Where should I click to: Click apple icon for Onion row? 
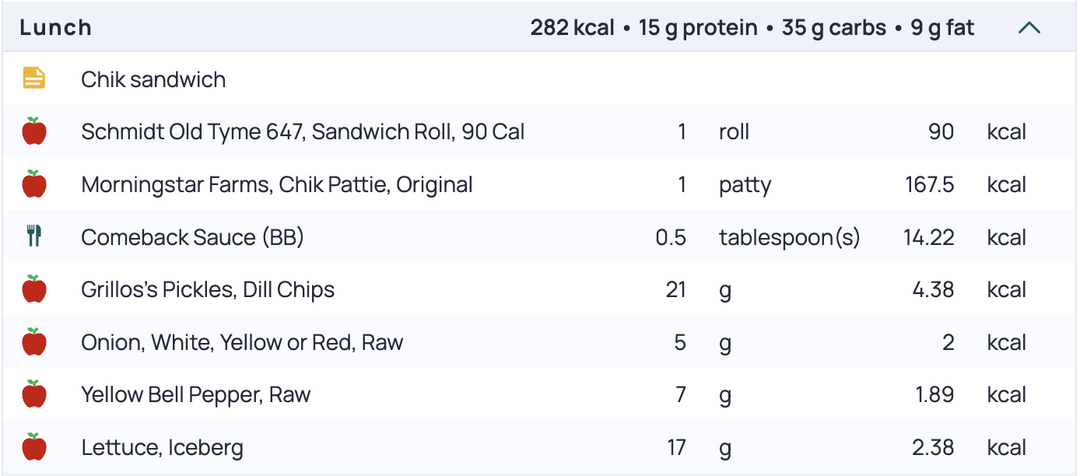coord(34,342)
